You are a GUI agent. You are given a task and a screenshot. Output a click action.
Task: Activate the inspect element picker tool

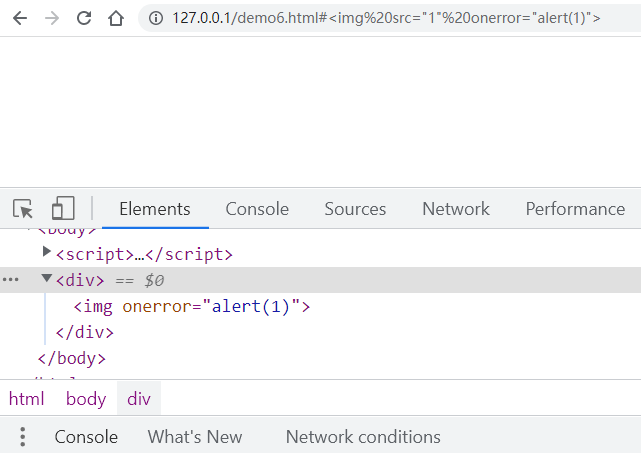(x=23, y=209)
